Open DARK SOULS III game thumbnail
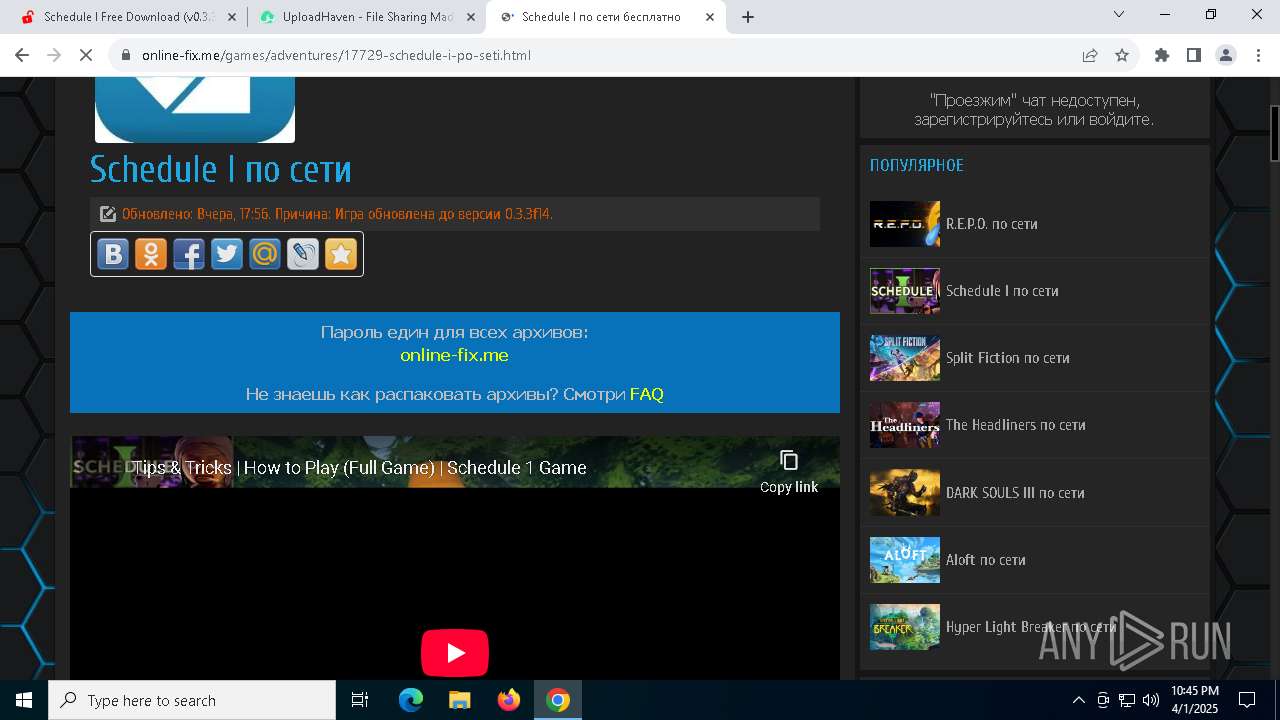Image resolution: width=1280 pixels, height=720 pixels. click(905, 493)
